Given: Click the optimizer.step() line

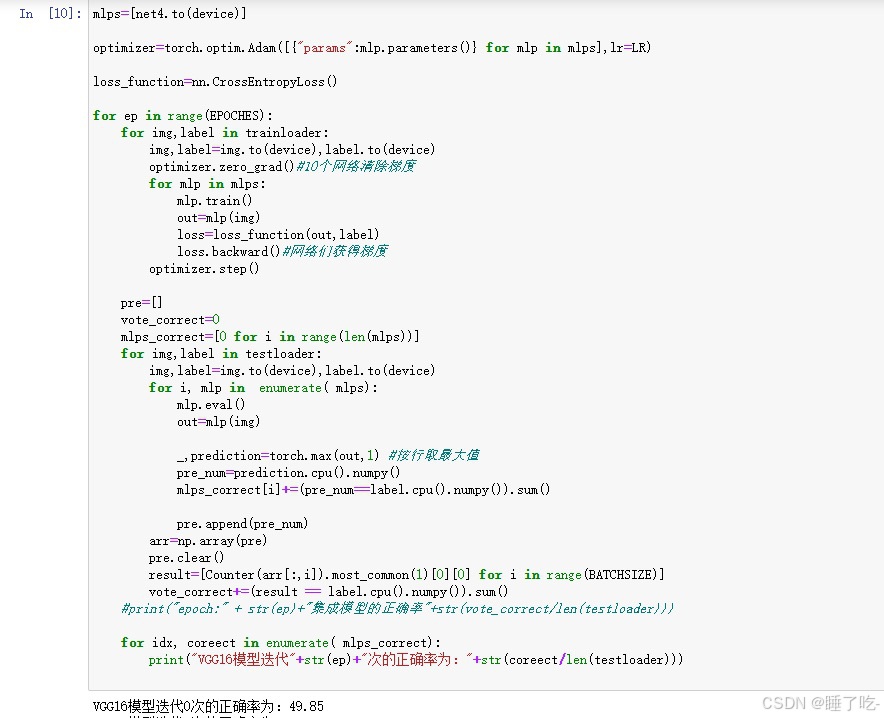Looking at the screenshot, I should click(x=204, y=269).
